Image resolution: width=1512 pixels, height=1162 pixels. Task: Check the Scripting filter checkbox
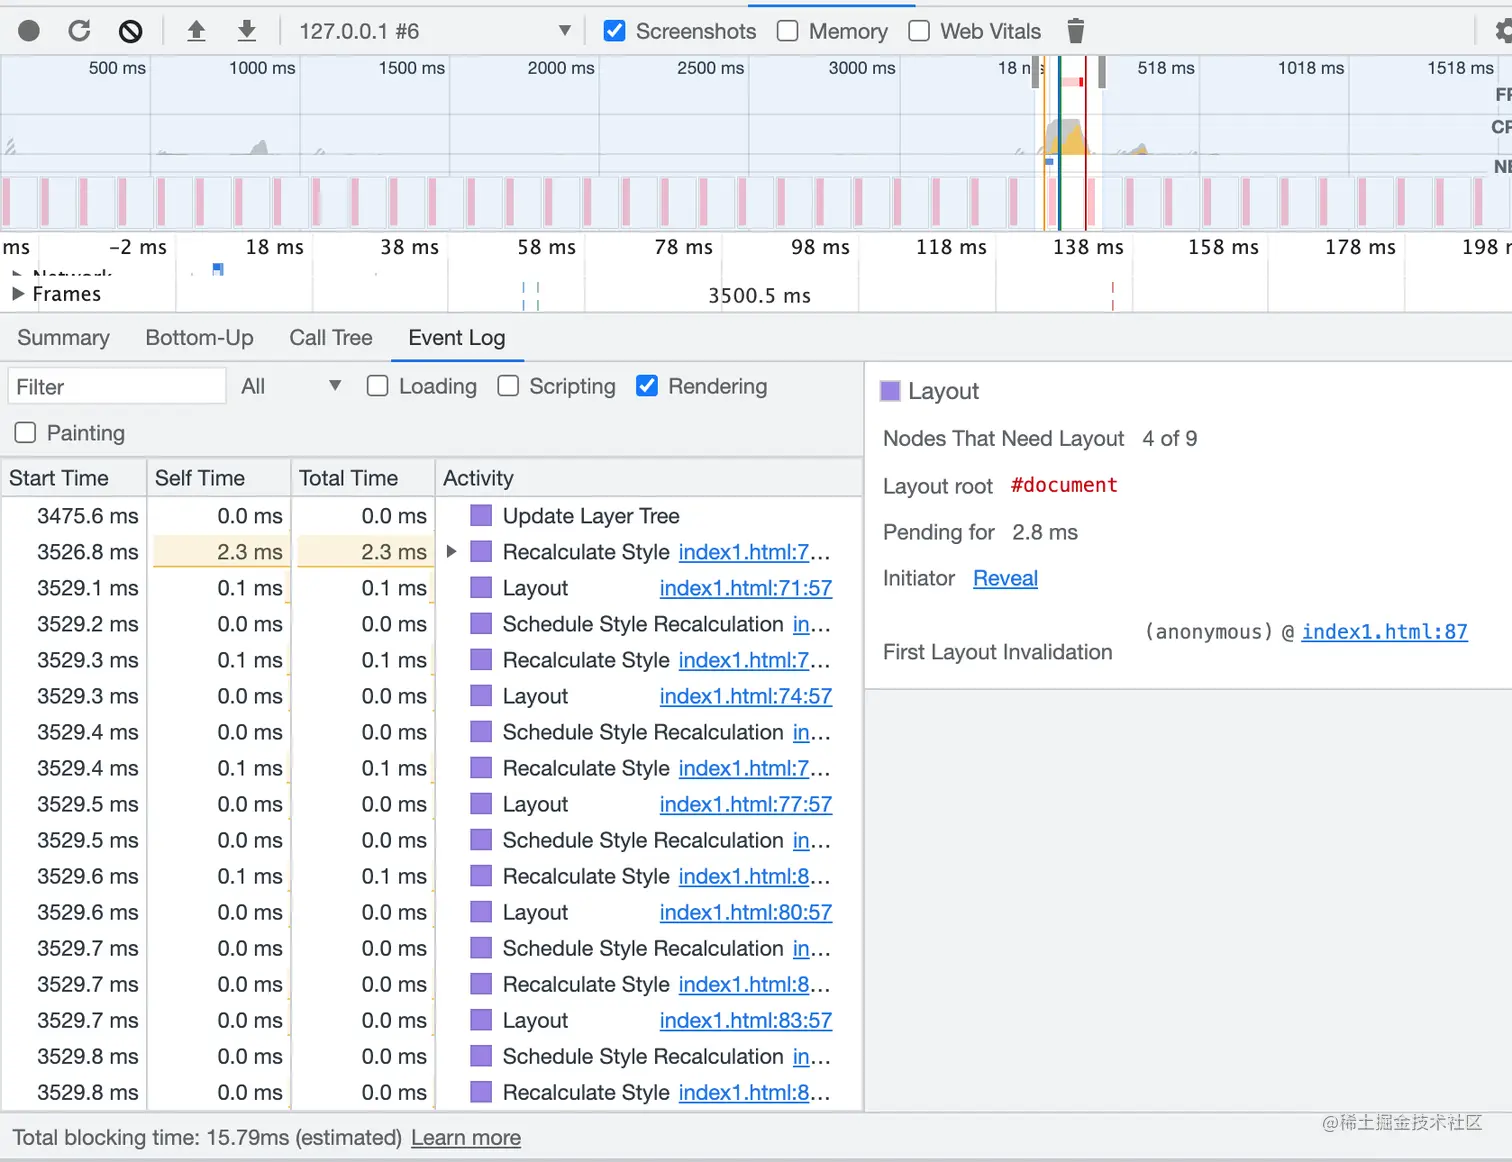click(x=508, y=386)
